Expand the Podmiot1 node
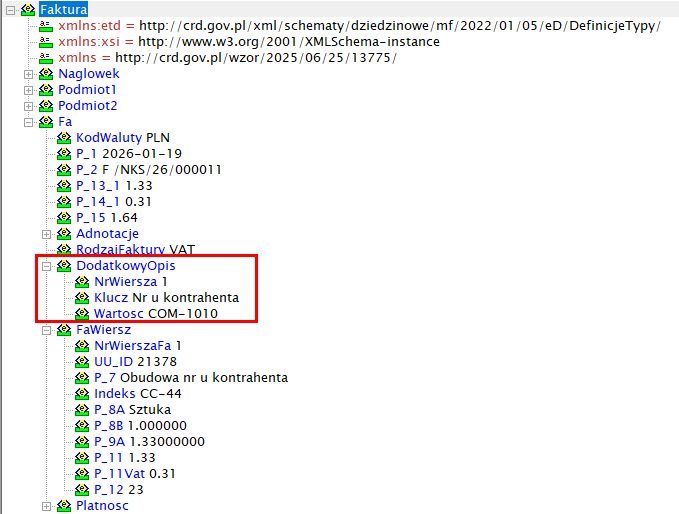The image size is (679, 514). (29, 90)
